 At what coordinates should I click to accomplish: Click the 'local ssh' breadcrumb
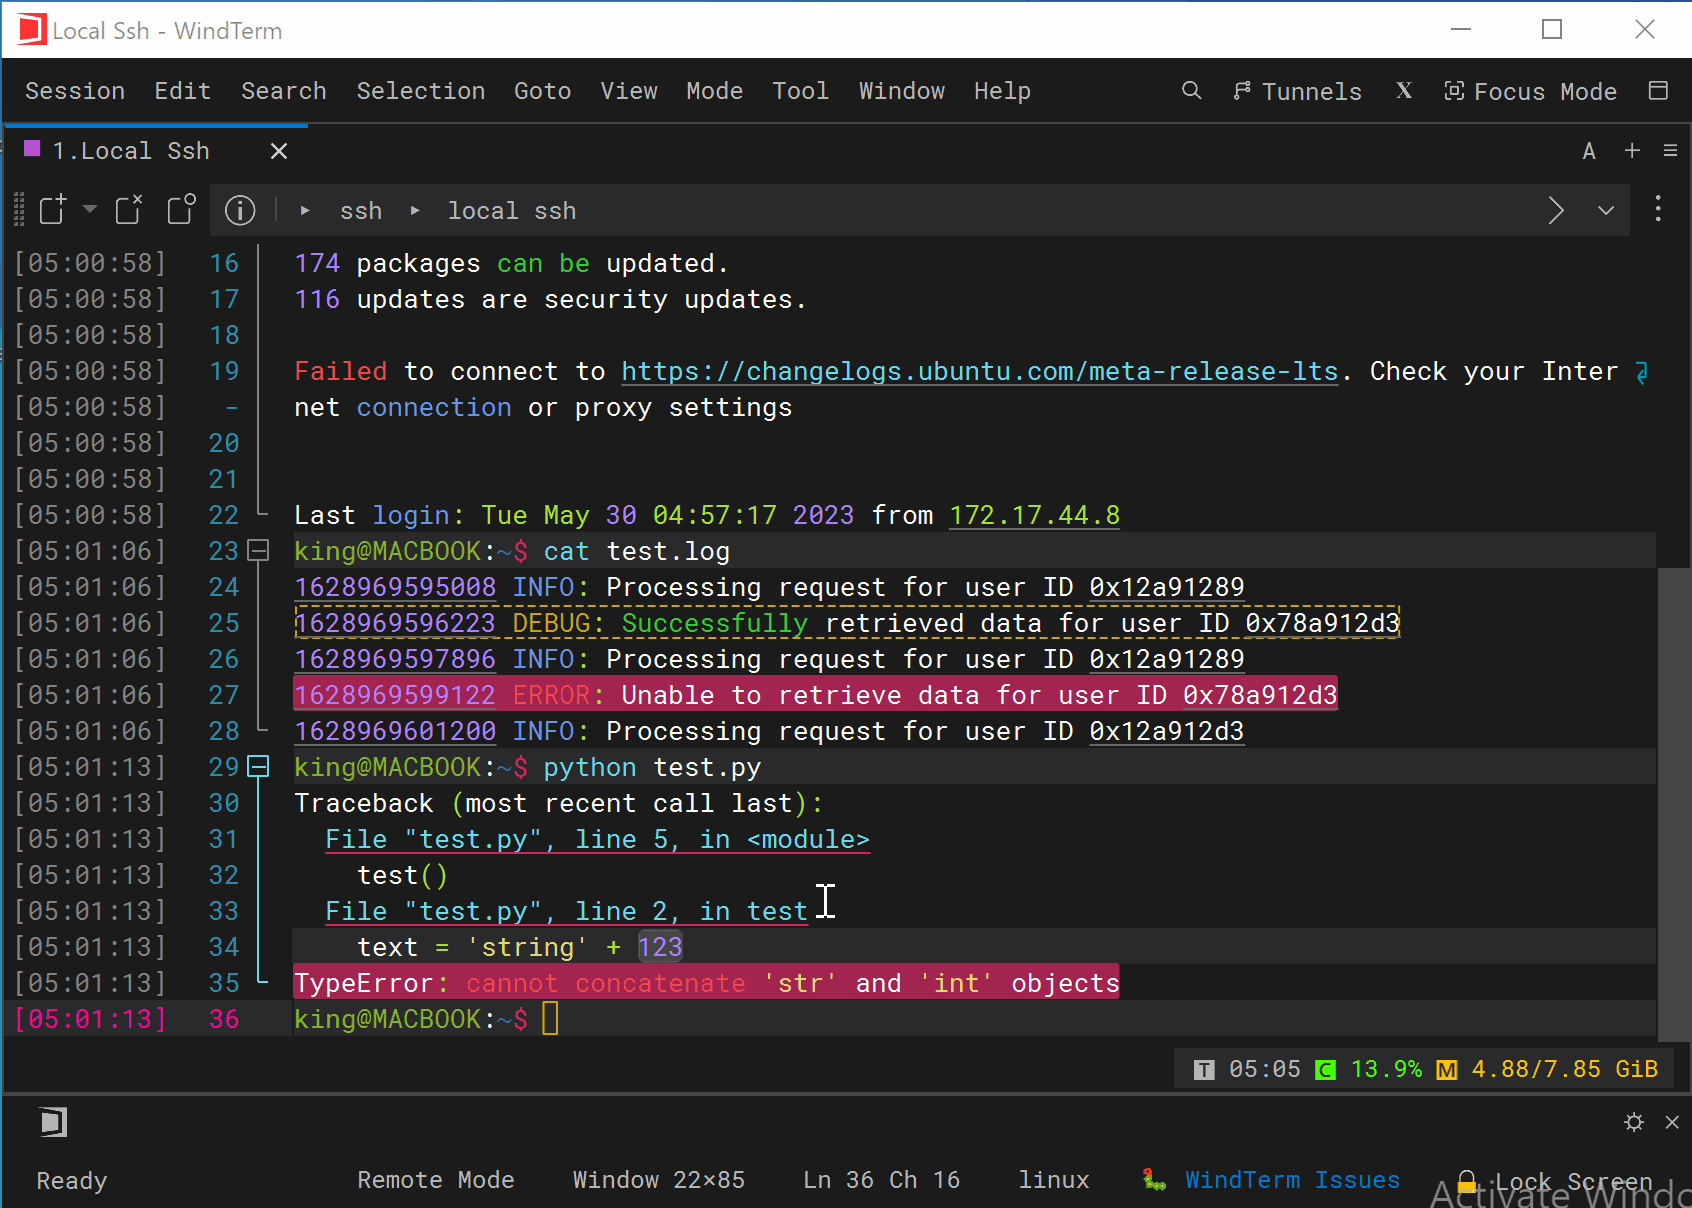[512, 211]
